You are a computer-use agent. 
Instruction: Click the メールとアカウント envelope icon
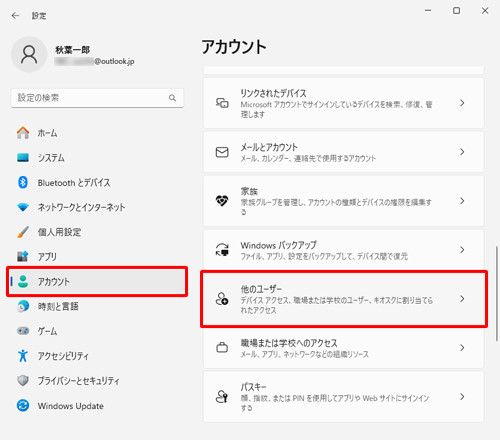pyautogui.click(x=222, y=152)
